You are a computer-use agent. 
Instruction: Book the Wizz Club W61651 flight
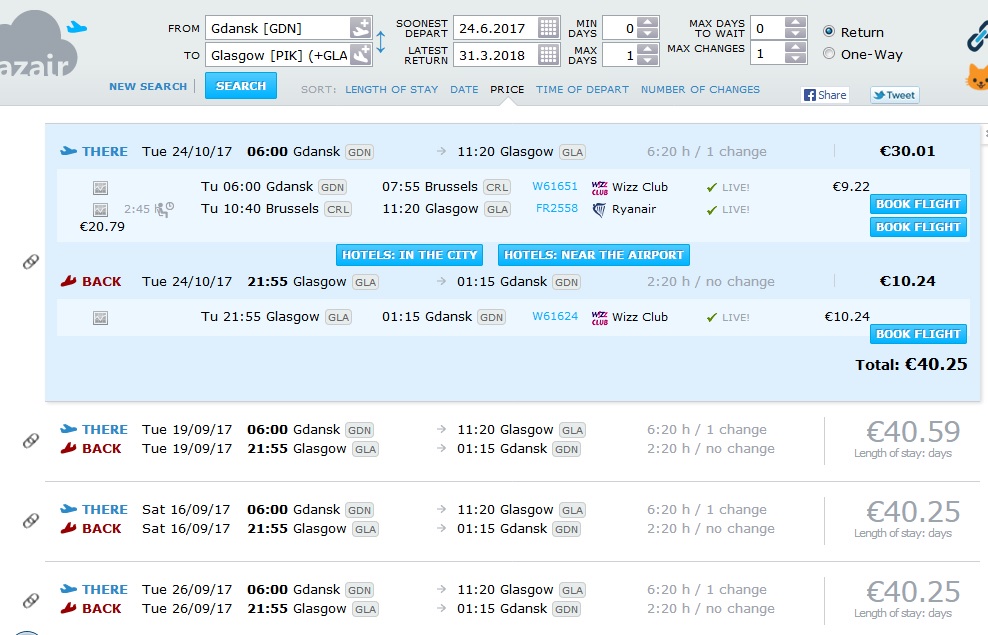[918, 204]
